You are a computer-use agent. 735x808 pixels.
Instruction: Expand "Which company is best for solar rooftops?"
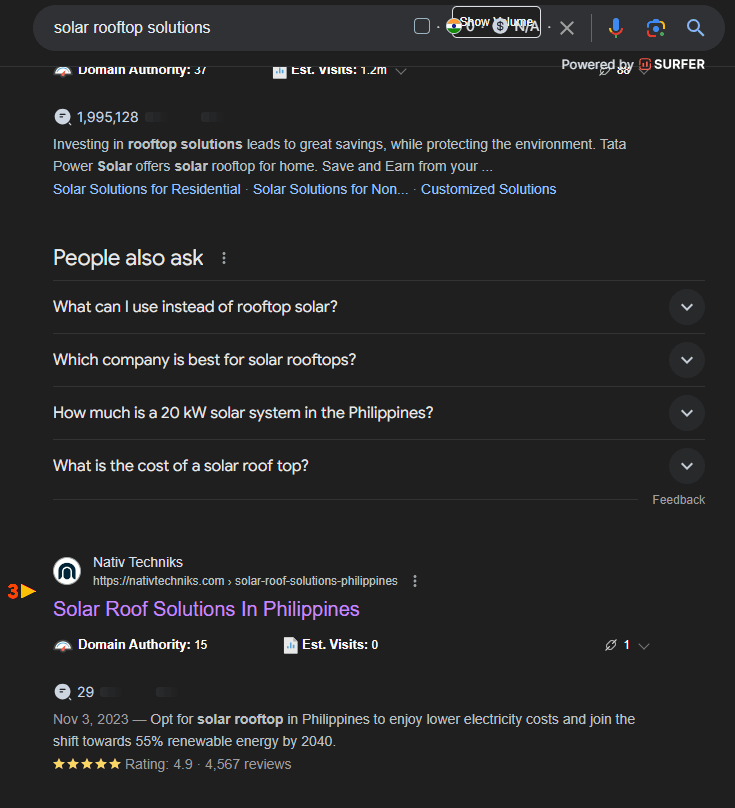tap(686, 360)
